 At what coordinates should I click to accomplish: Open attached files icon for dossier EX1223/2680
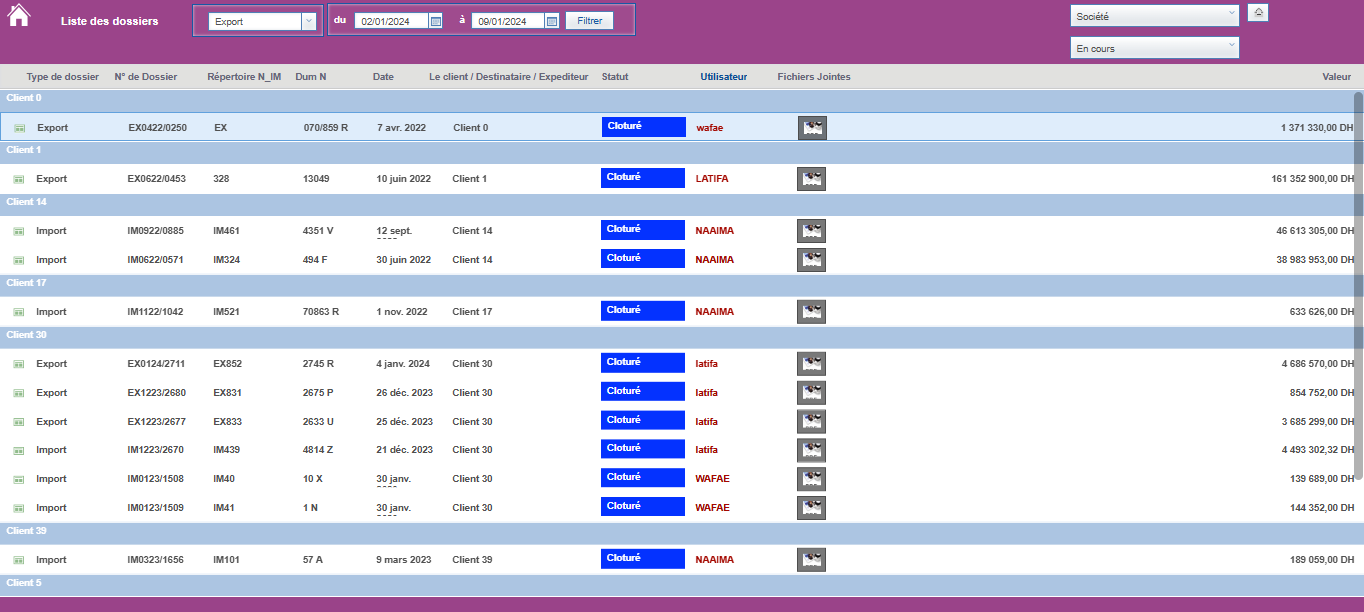(x=811, y=393)
